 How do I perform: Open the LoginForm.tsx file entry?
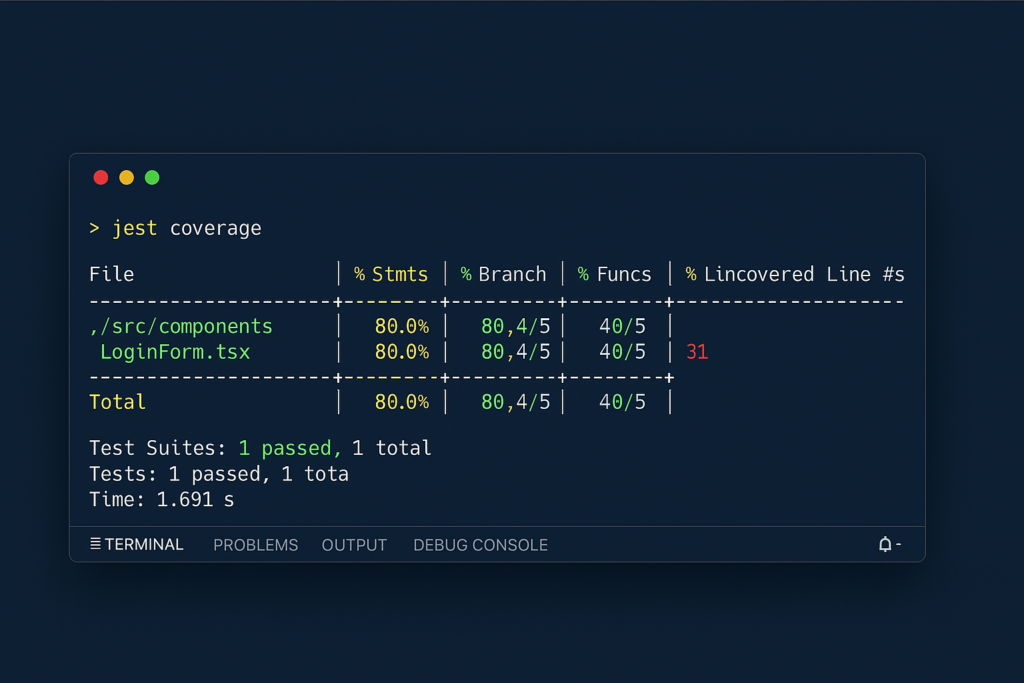pyautogui.click(x=175, y=352)
